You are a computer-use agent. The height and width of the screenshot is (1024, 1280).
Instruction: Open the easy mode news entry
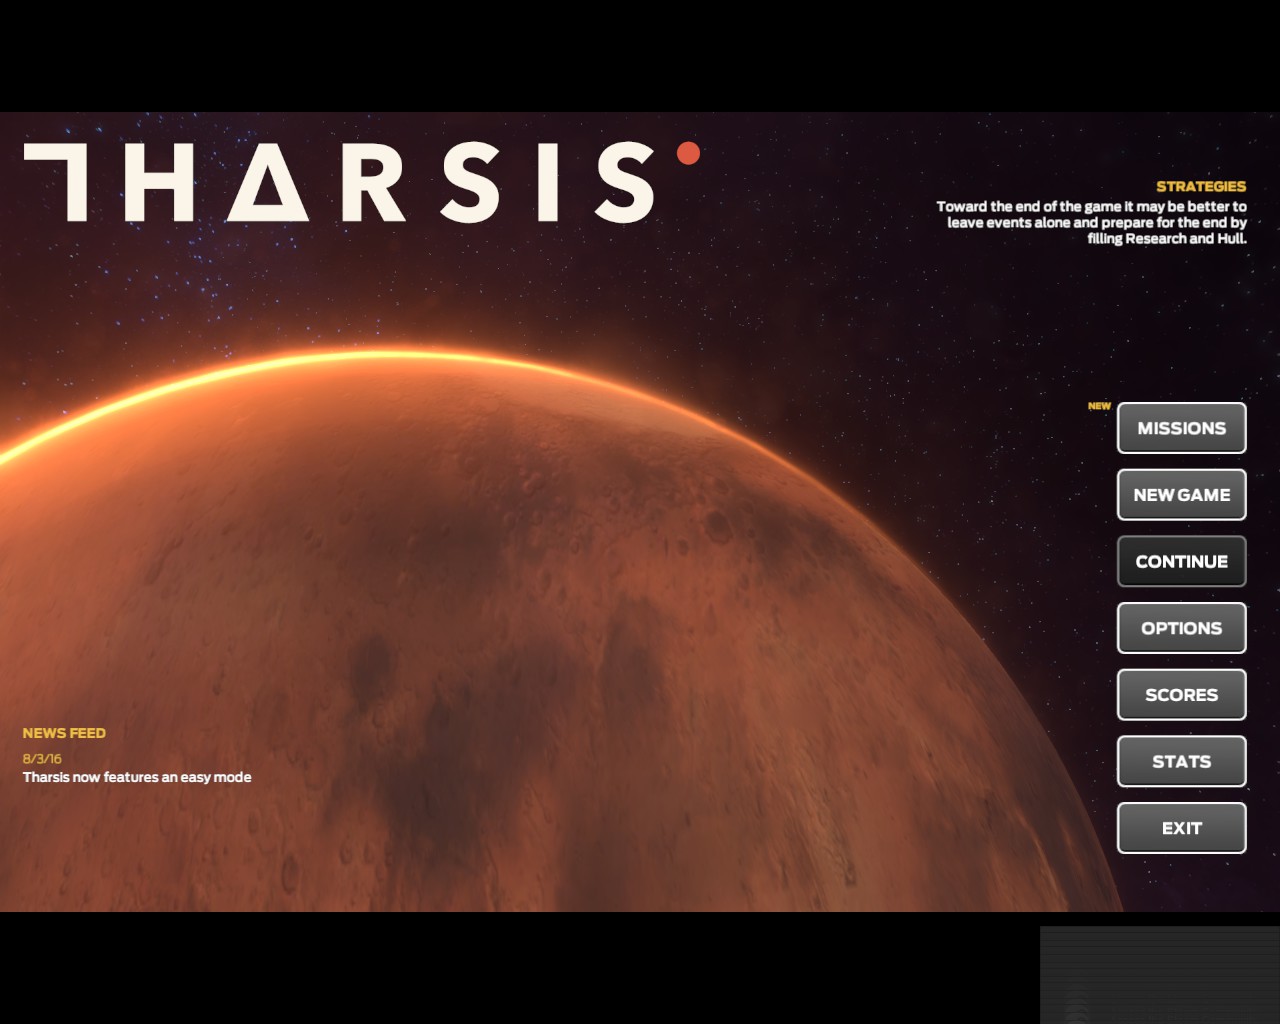136,776
